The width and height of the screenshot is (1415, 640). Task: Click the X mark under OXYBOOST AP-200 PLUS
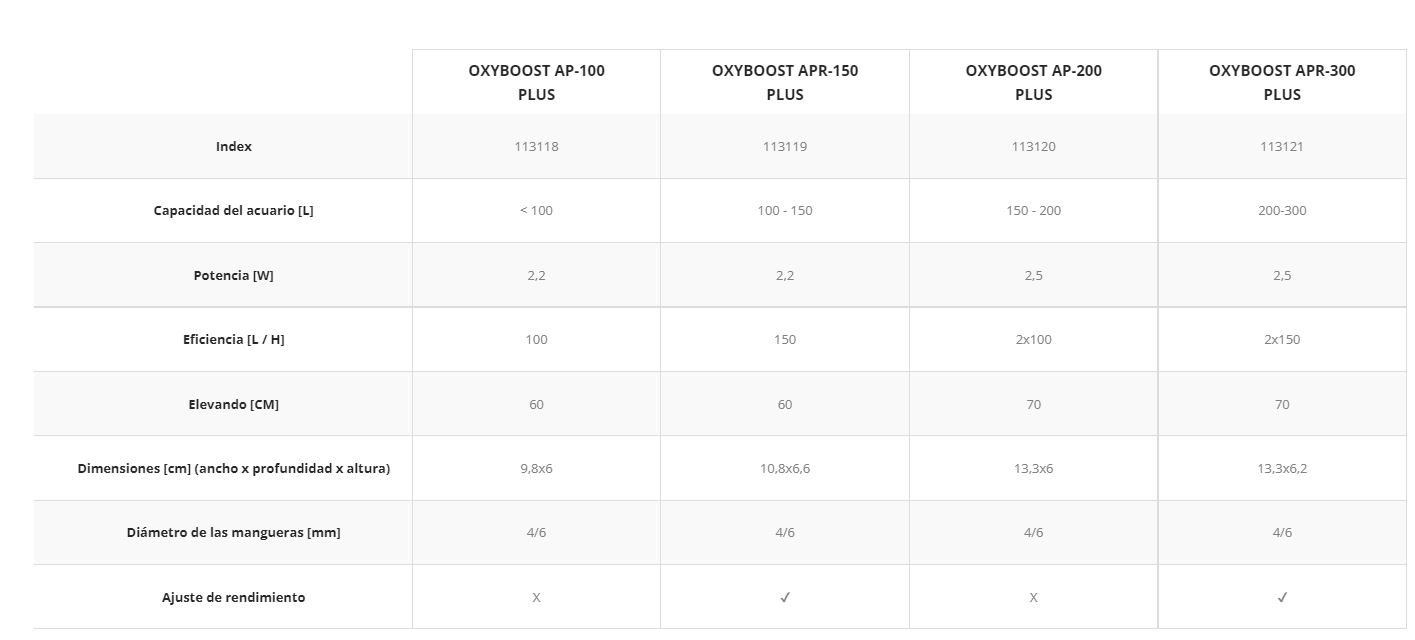point(1033,597)
